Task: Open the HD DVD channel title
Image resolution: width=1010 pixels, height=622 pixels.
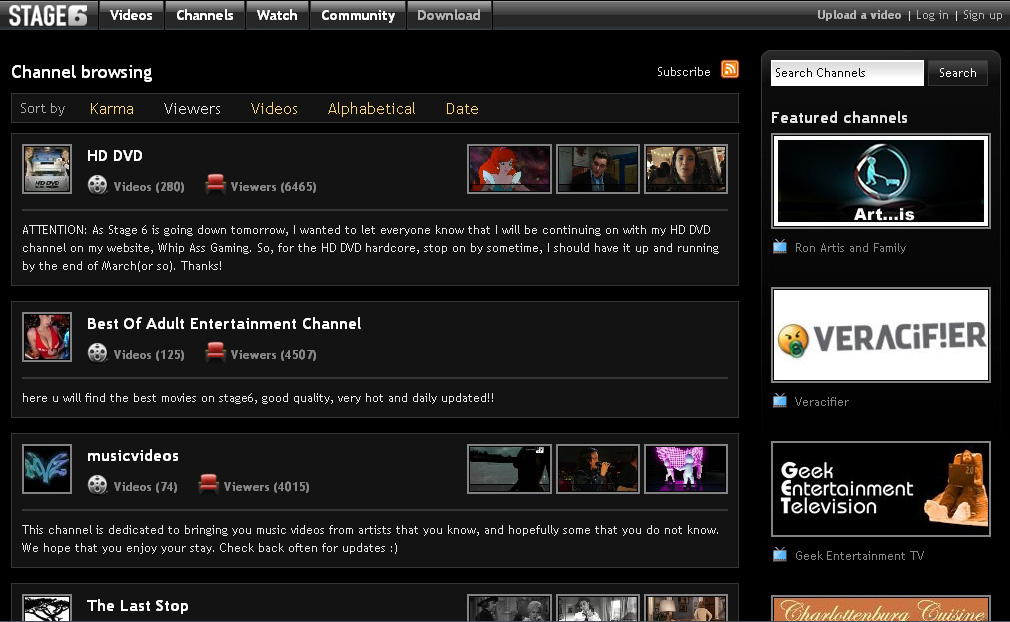Action: [x=115, y=156]
